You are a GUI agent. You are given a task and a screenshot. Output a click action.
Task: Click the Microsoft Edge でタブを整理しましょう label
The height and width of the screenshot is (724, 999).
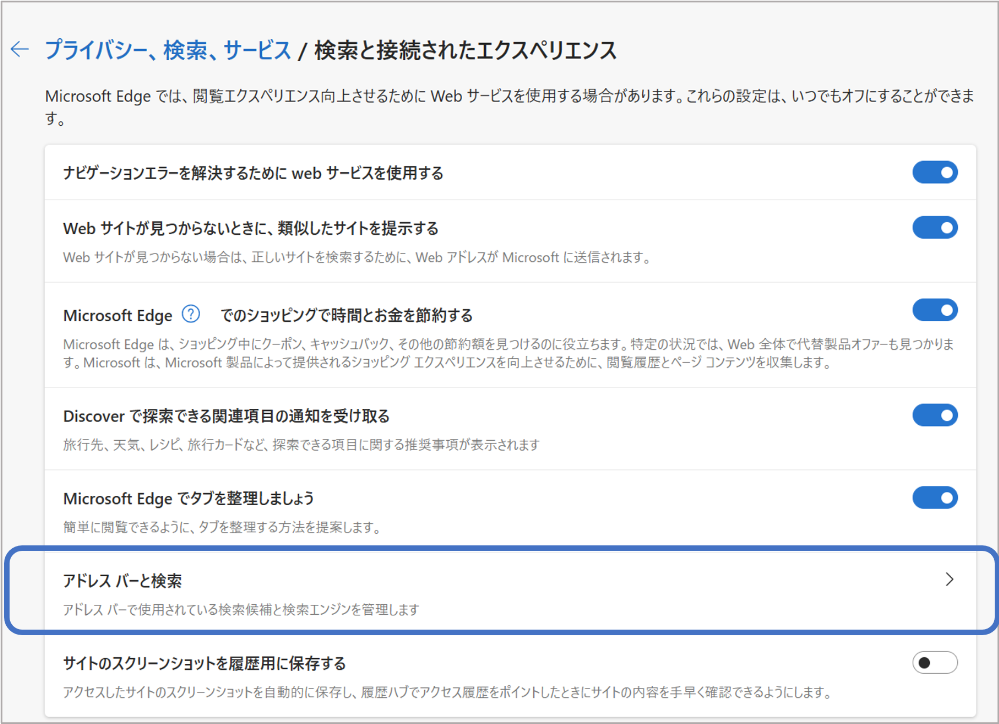[x=189, y=498]
